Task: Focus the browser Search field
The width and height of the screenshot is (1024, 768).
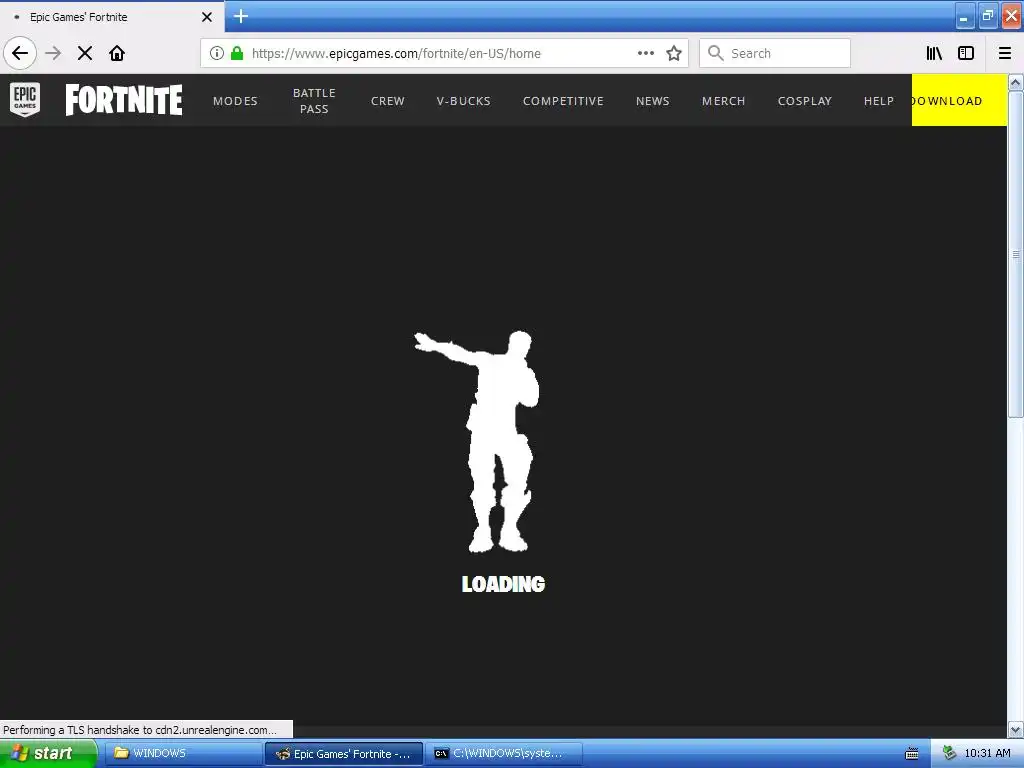Action: pos(775,53)
